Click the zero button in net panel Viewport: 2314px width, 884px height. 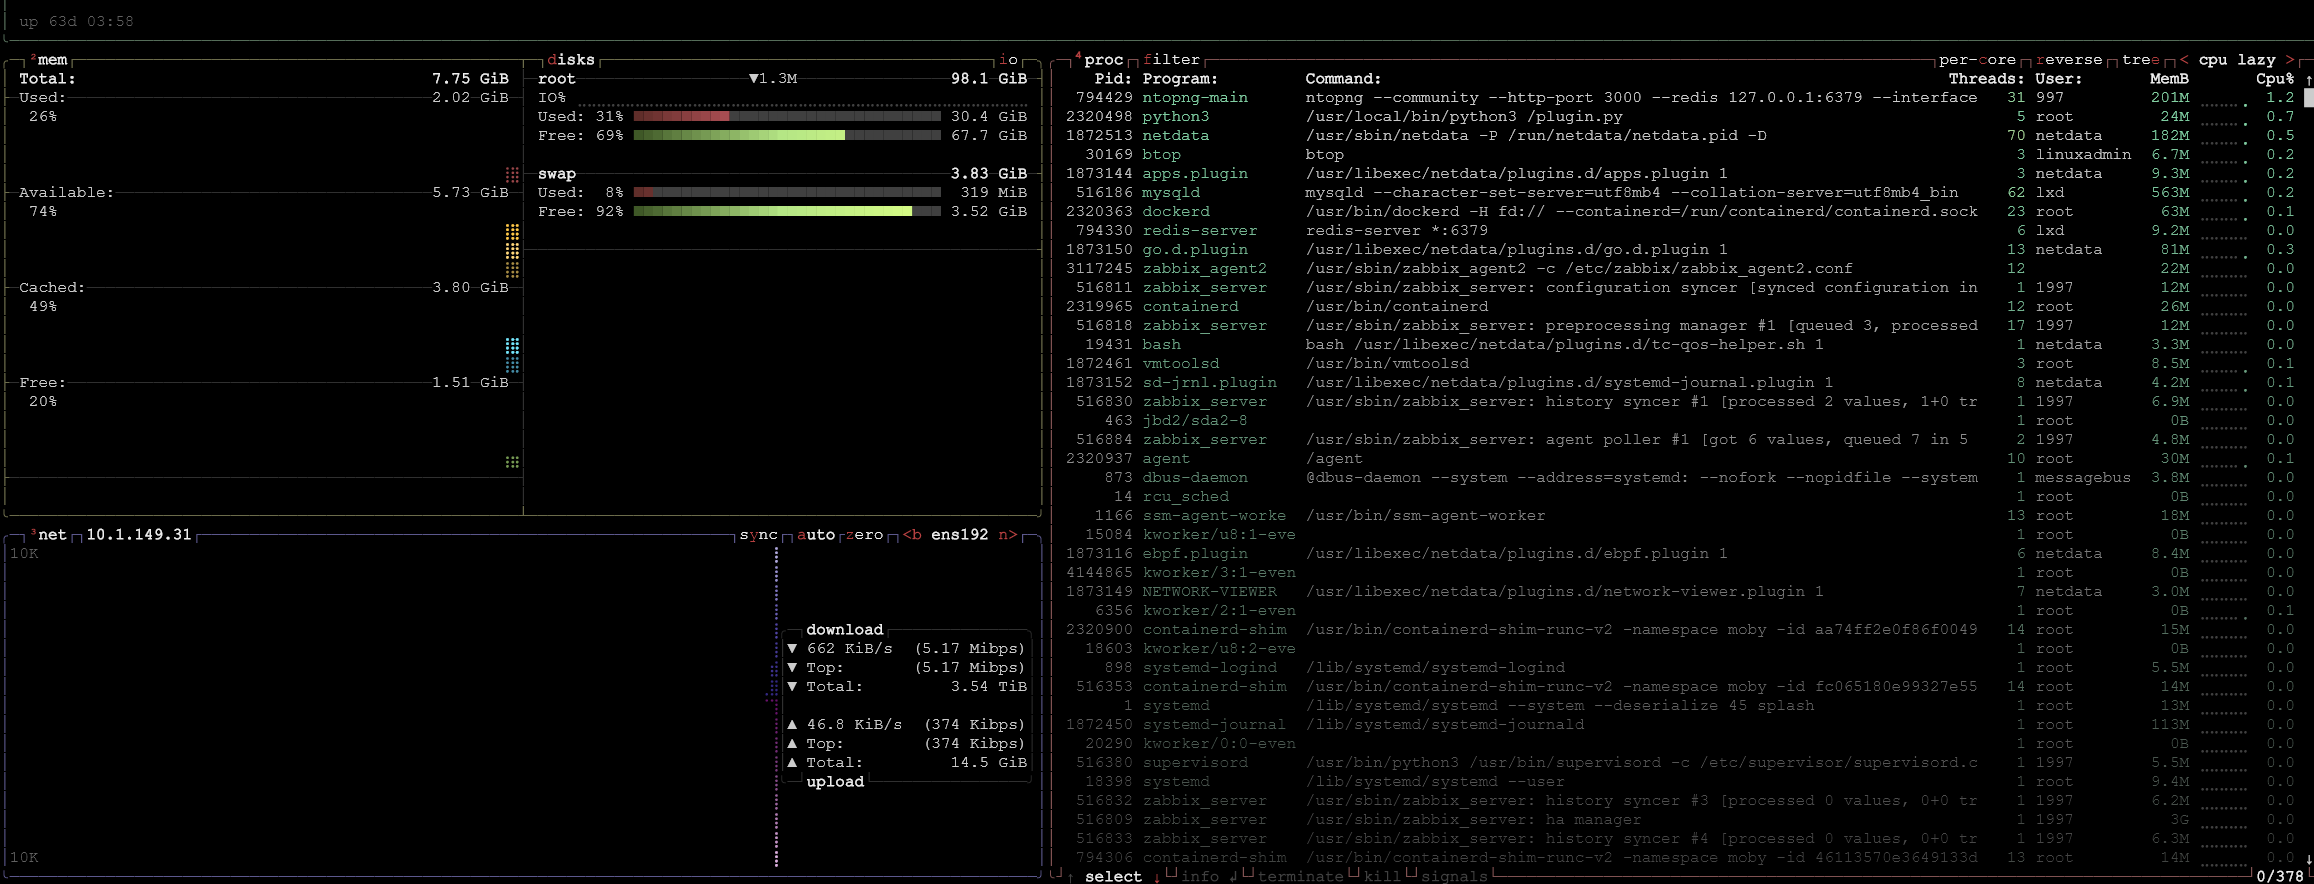[x=864, y=535]
